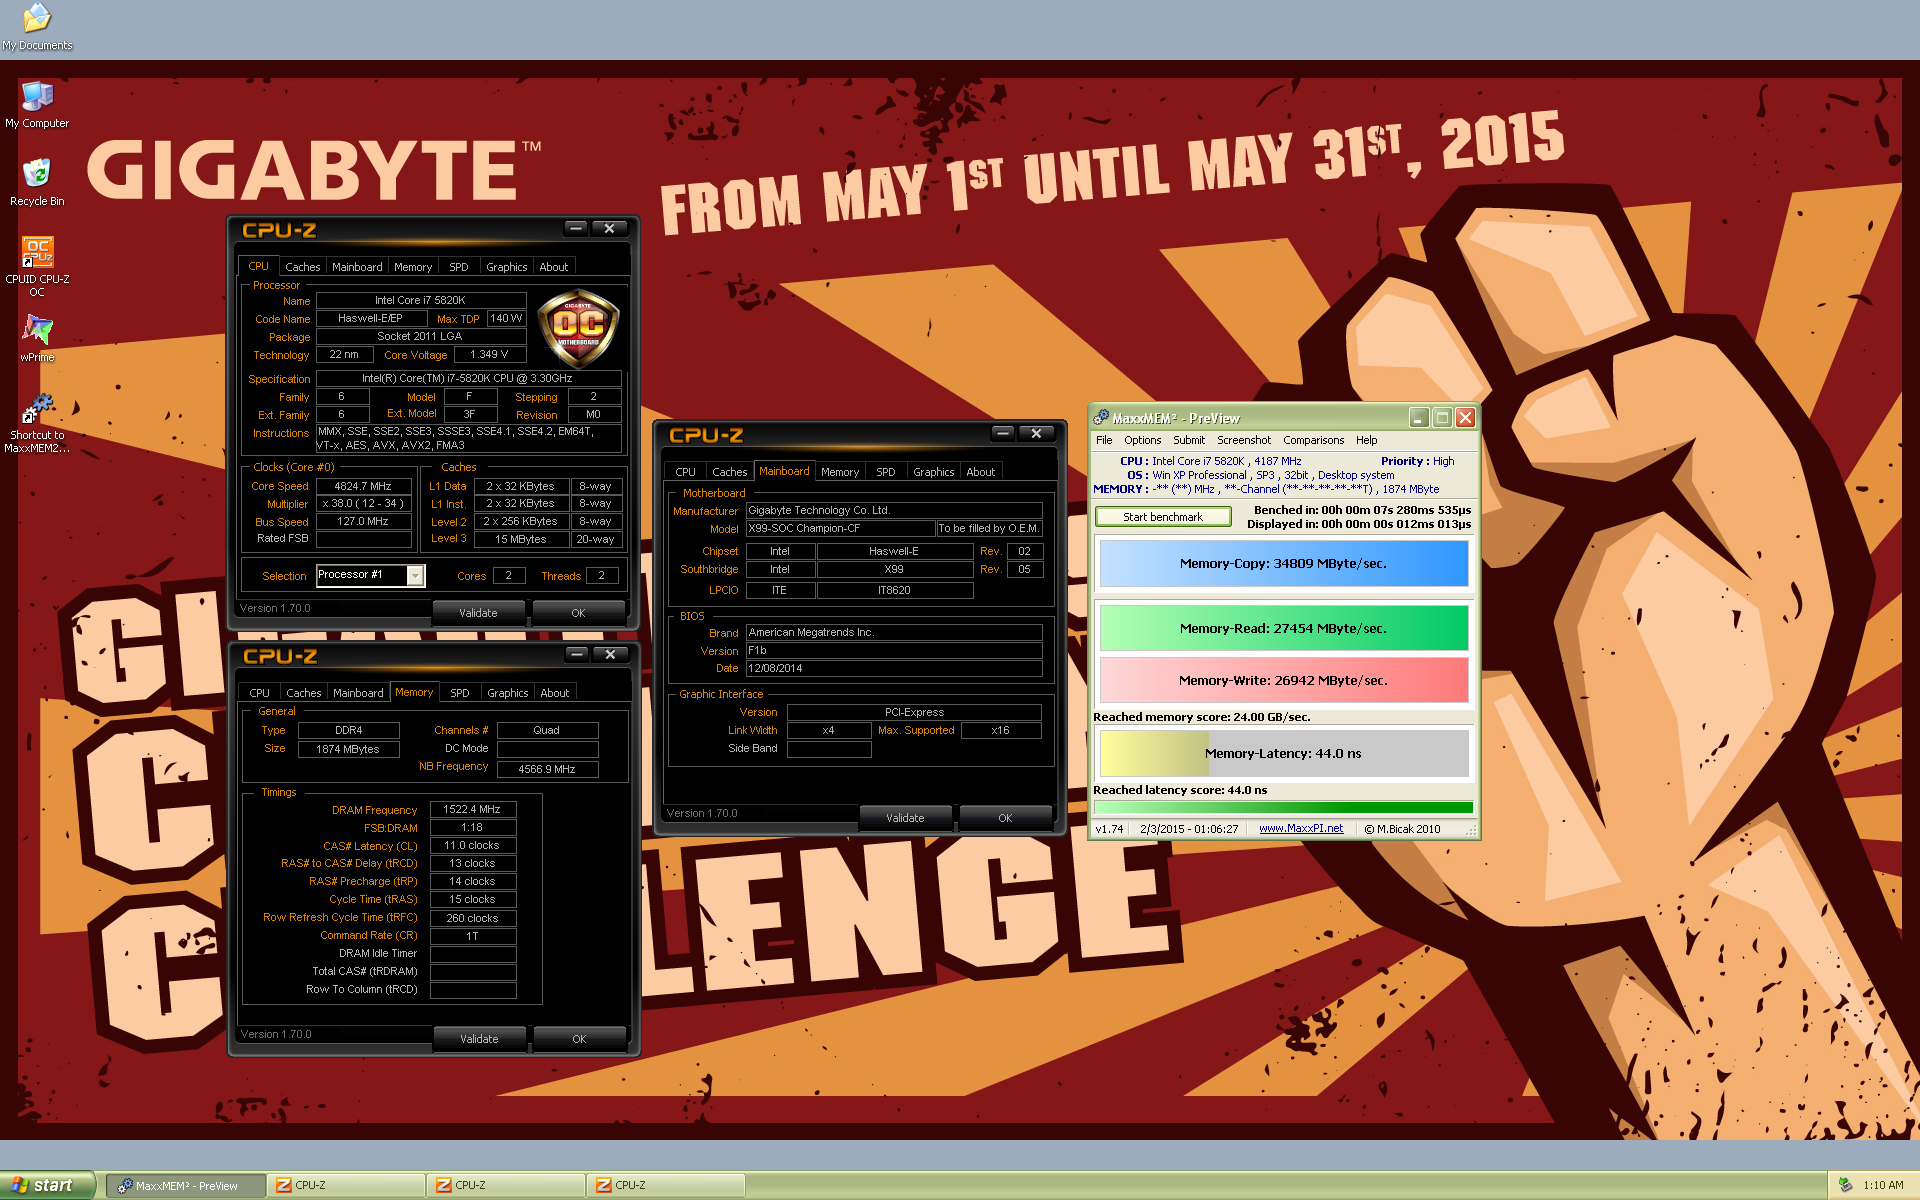This screenshot has width=1920, height=1200.
Task: Close the CPU-Z Mainboard window
Action: click(1037, 433)
